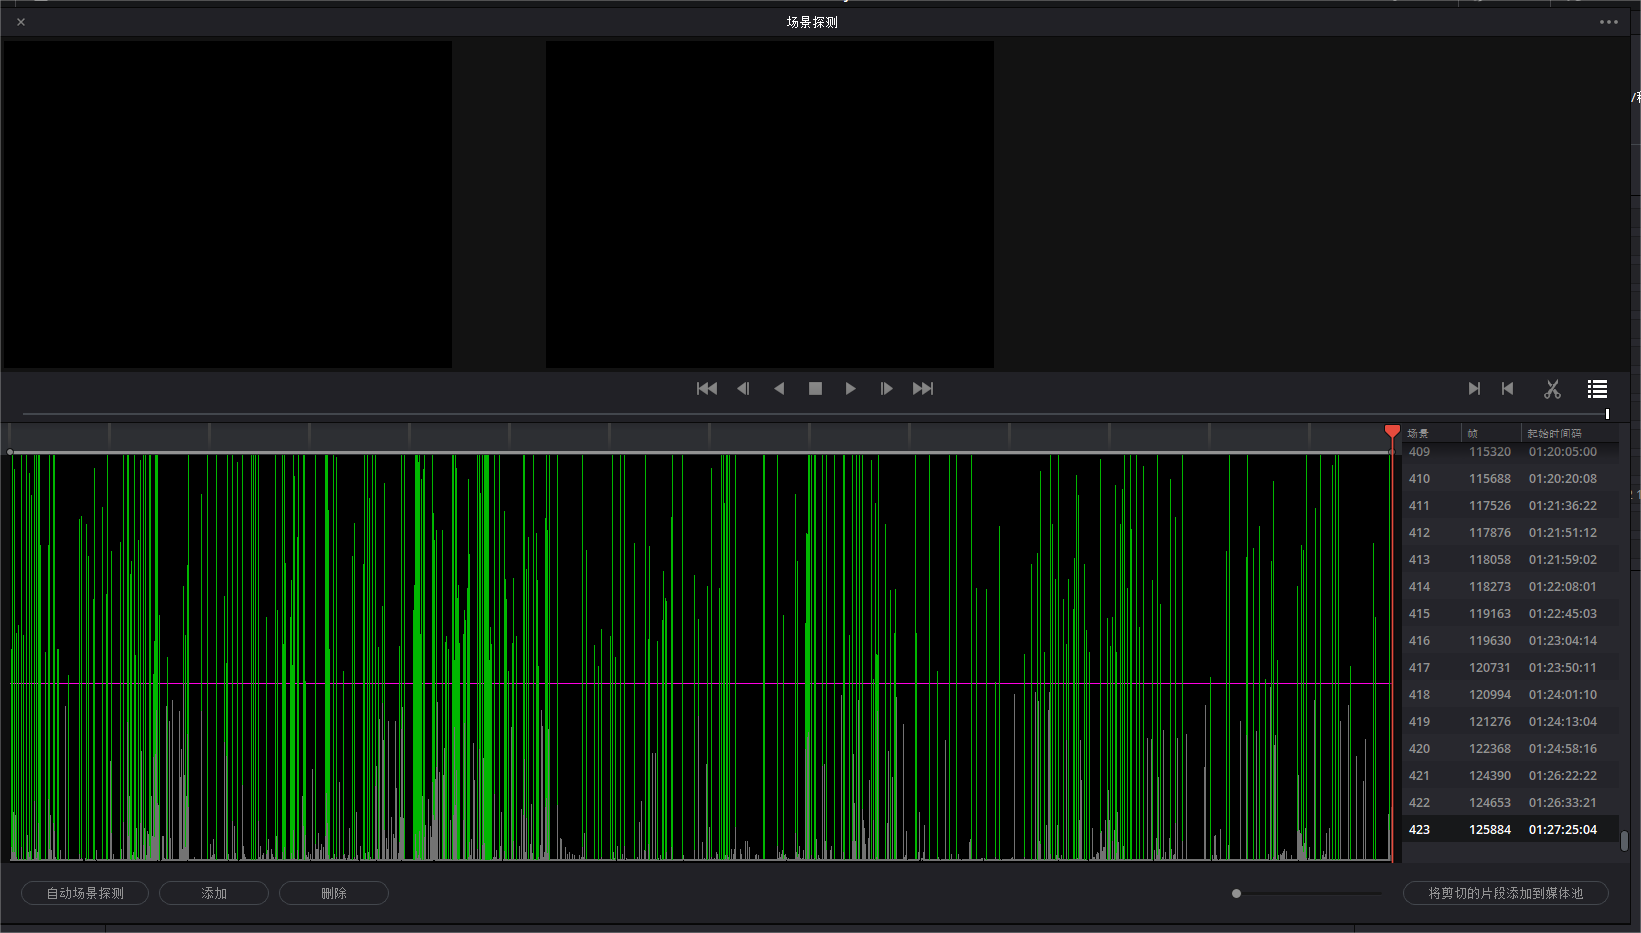Jump to the first frame
This screenshot has width=1641, height=933.
(x=706, y=389)
